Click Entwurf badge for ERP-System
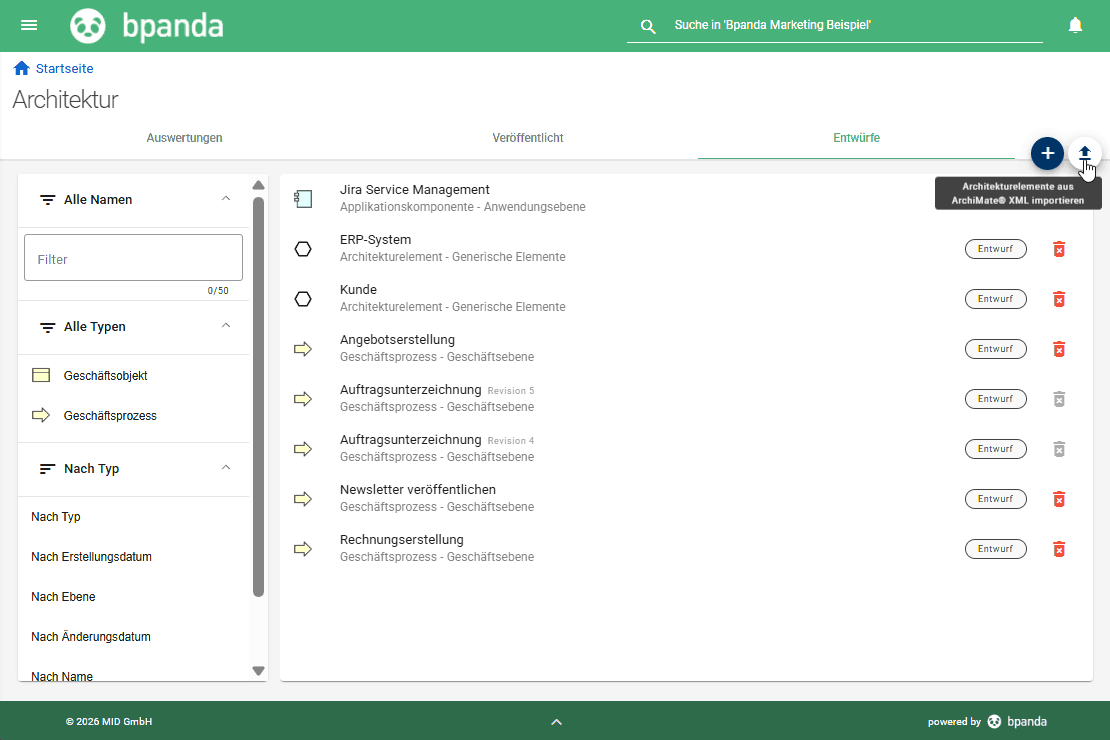This screenshot has height=740, width=1110. pyautogui.click(x=995, y=249)
